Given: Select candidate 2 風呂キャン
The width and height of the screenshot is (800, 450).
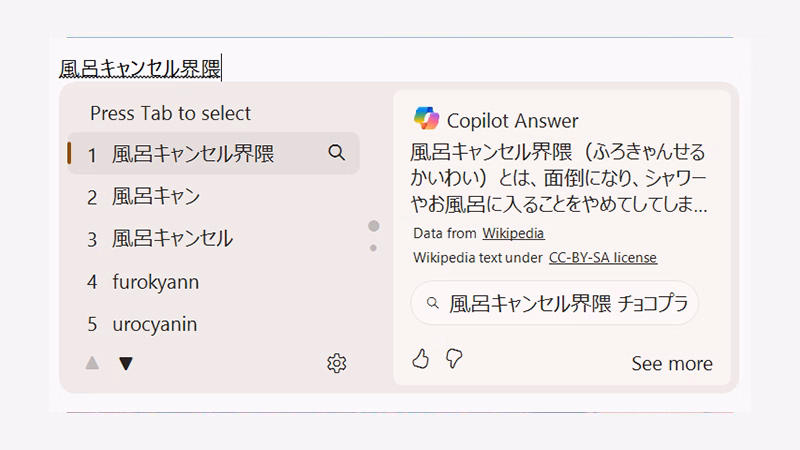Looking at the screenshot, I should (156, 196).
